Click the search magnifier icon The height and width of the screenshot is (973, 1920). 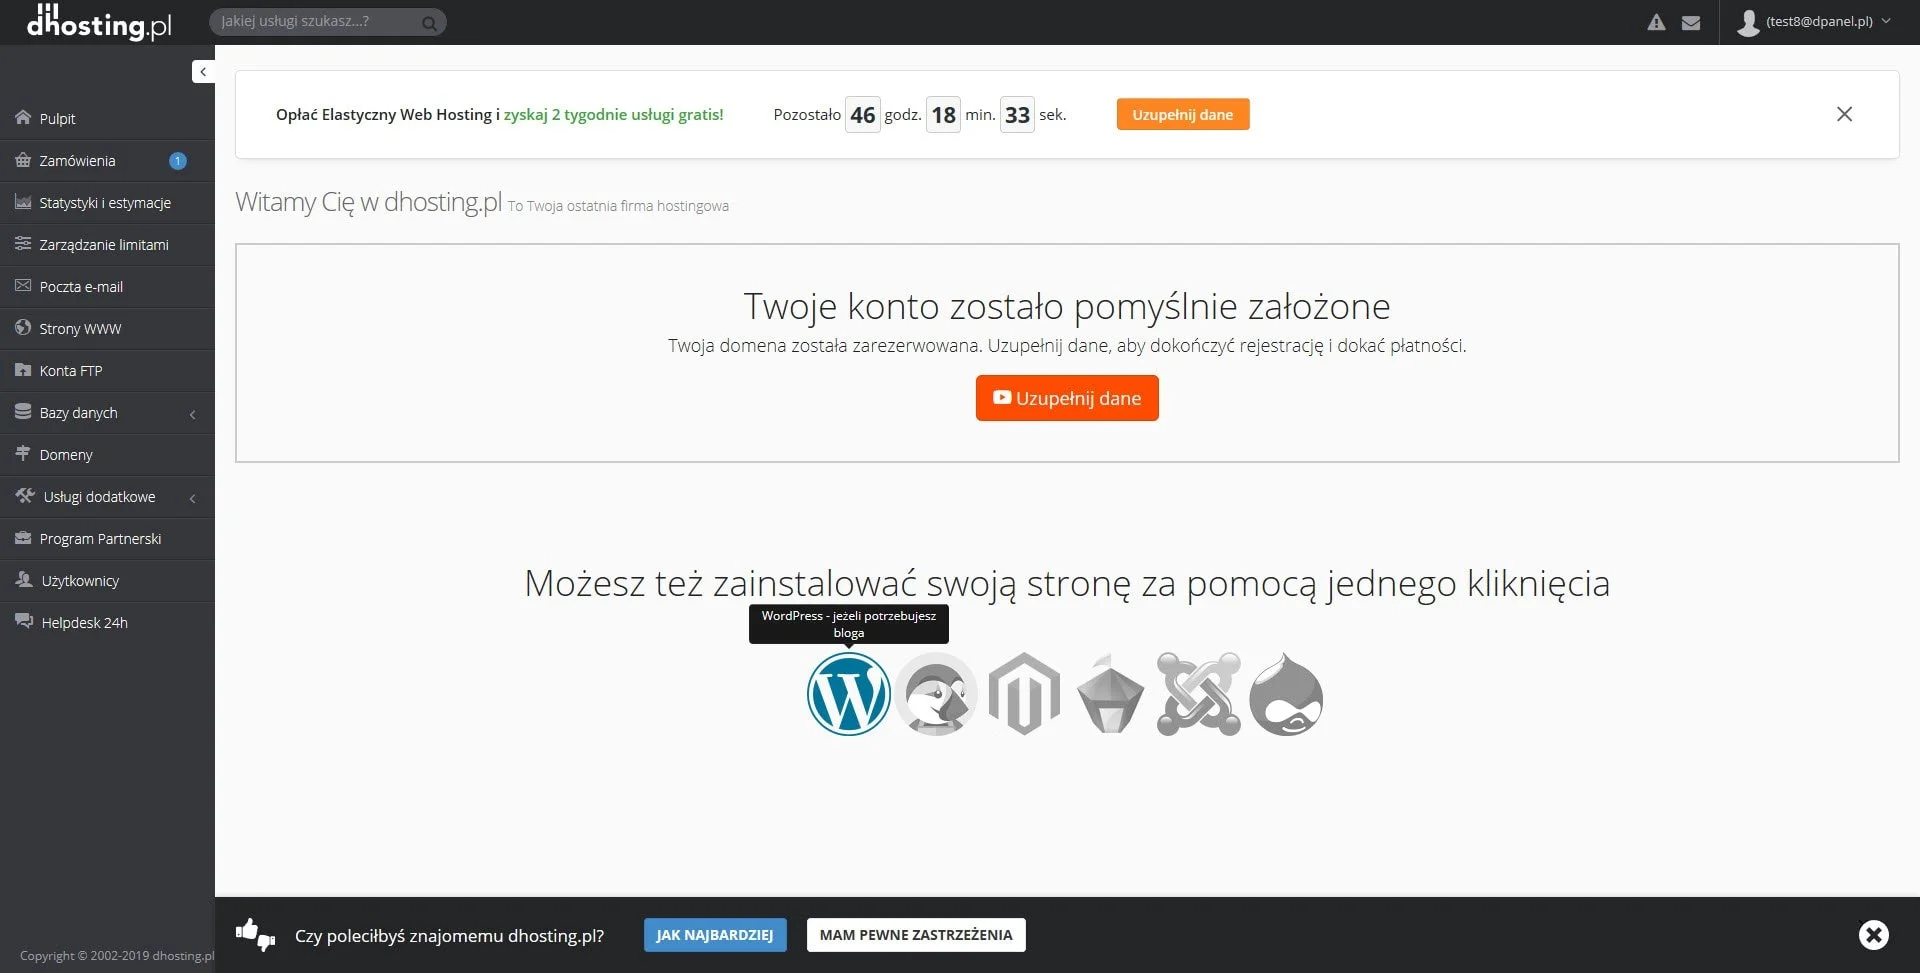pyautogui.click(x=429, y=22)
